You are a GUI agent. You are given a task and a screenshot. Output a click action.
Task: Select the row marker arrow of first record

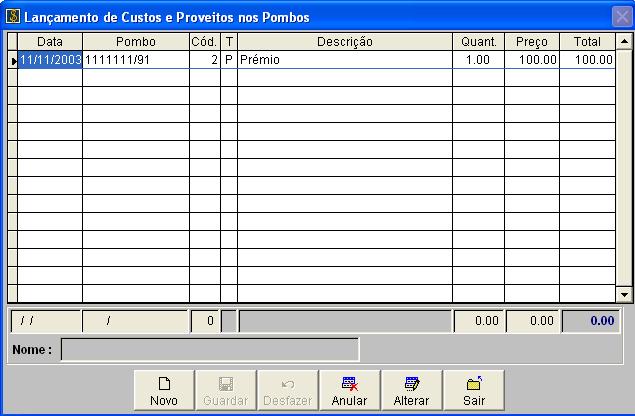pos(13,60)
